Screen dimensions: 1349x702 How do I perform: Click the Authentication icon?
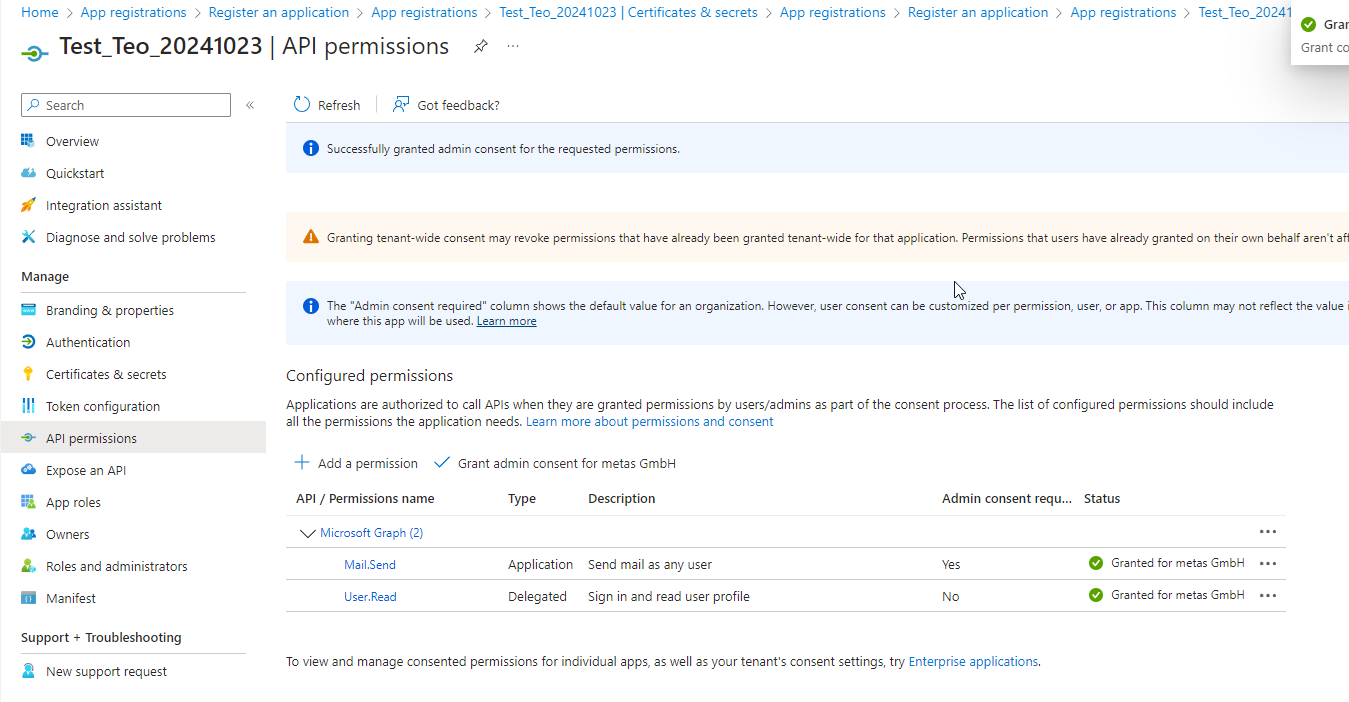click(x=28, y=342)
